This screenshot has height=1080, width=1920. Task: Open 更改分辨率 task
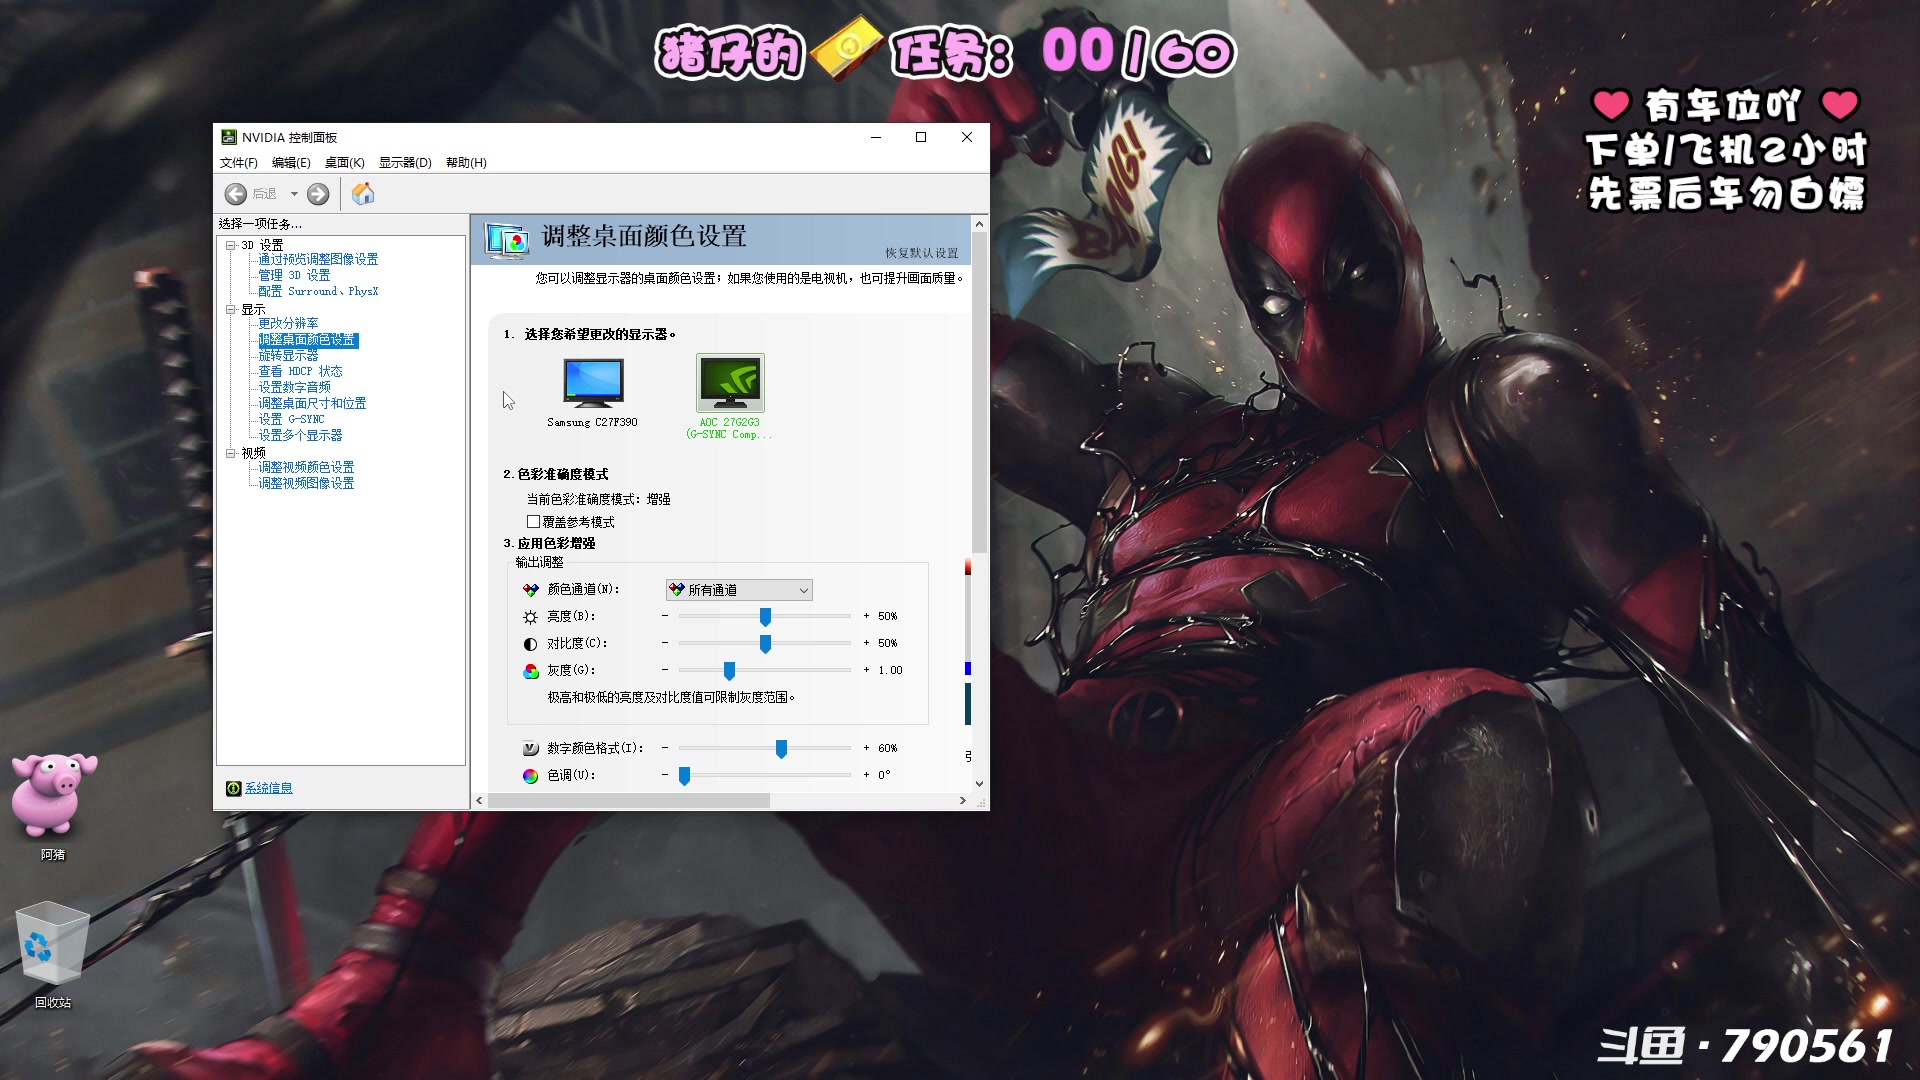coord(288,323)
